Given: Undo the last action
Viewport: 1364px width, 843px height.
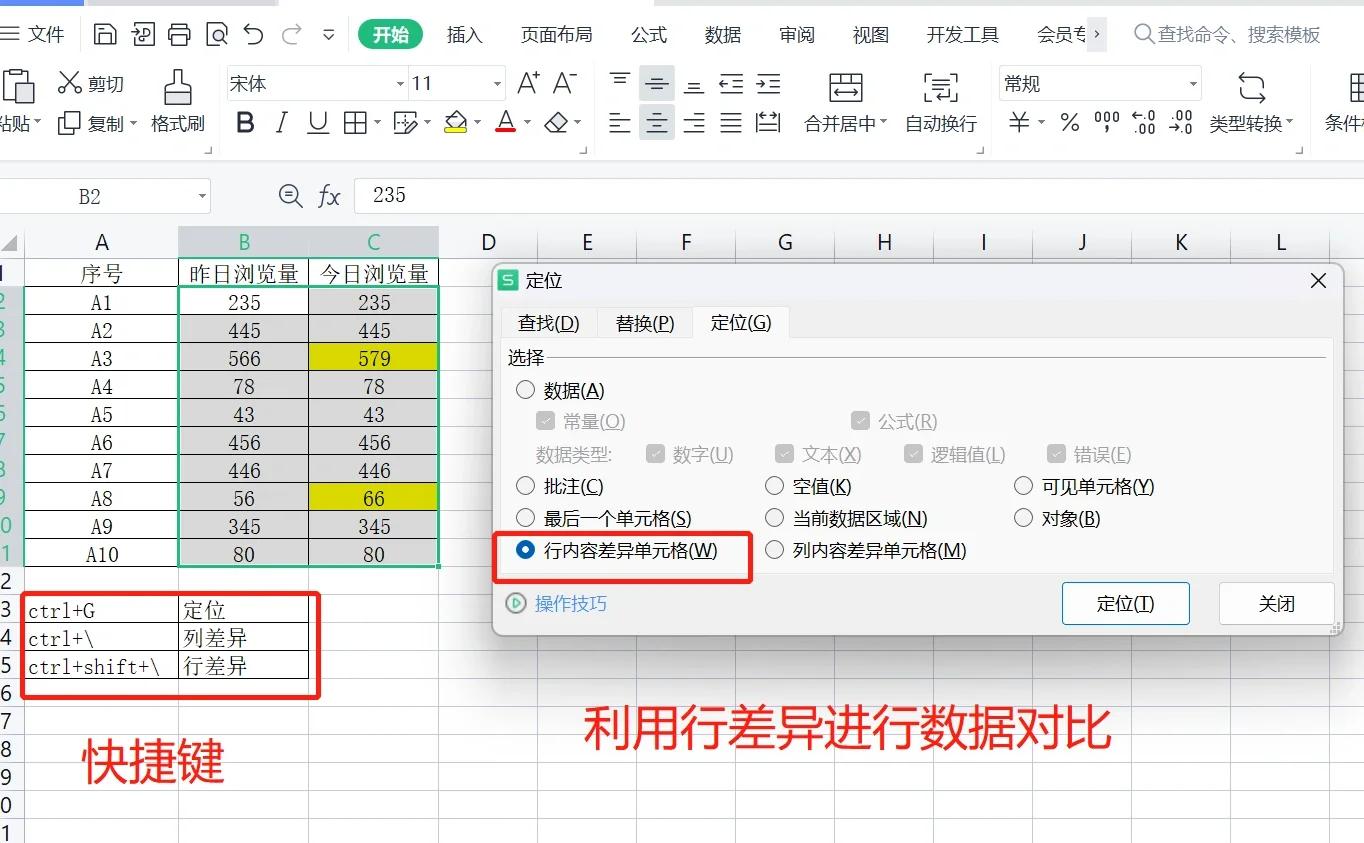Looking at the screenshot, I should 253,35.
